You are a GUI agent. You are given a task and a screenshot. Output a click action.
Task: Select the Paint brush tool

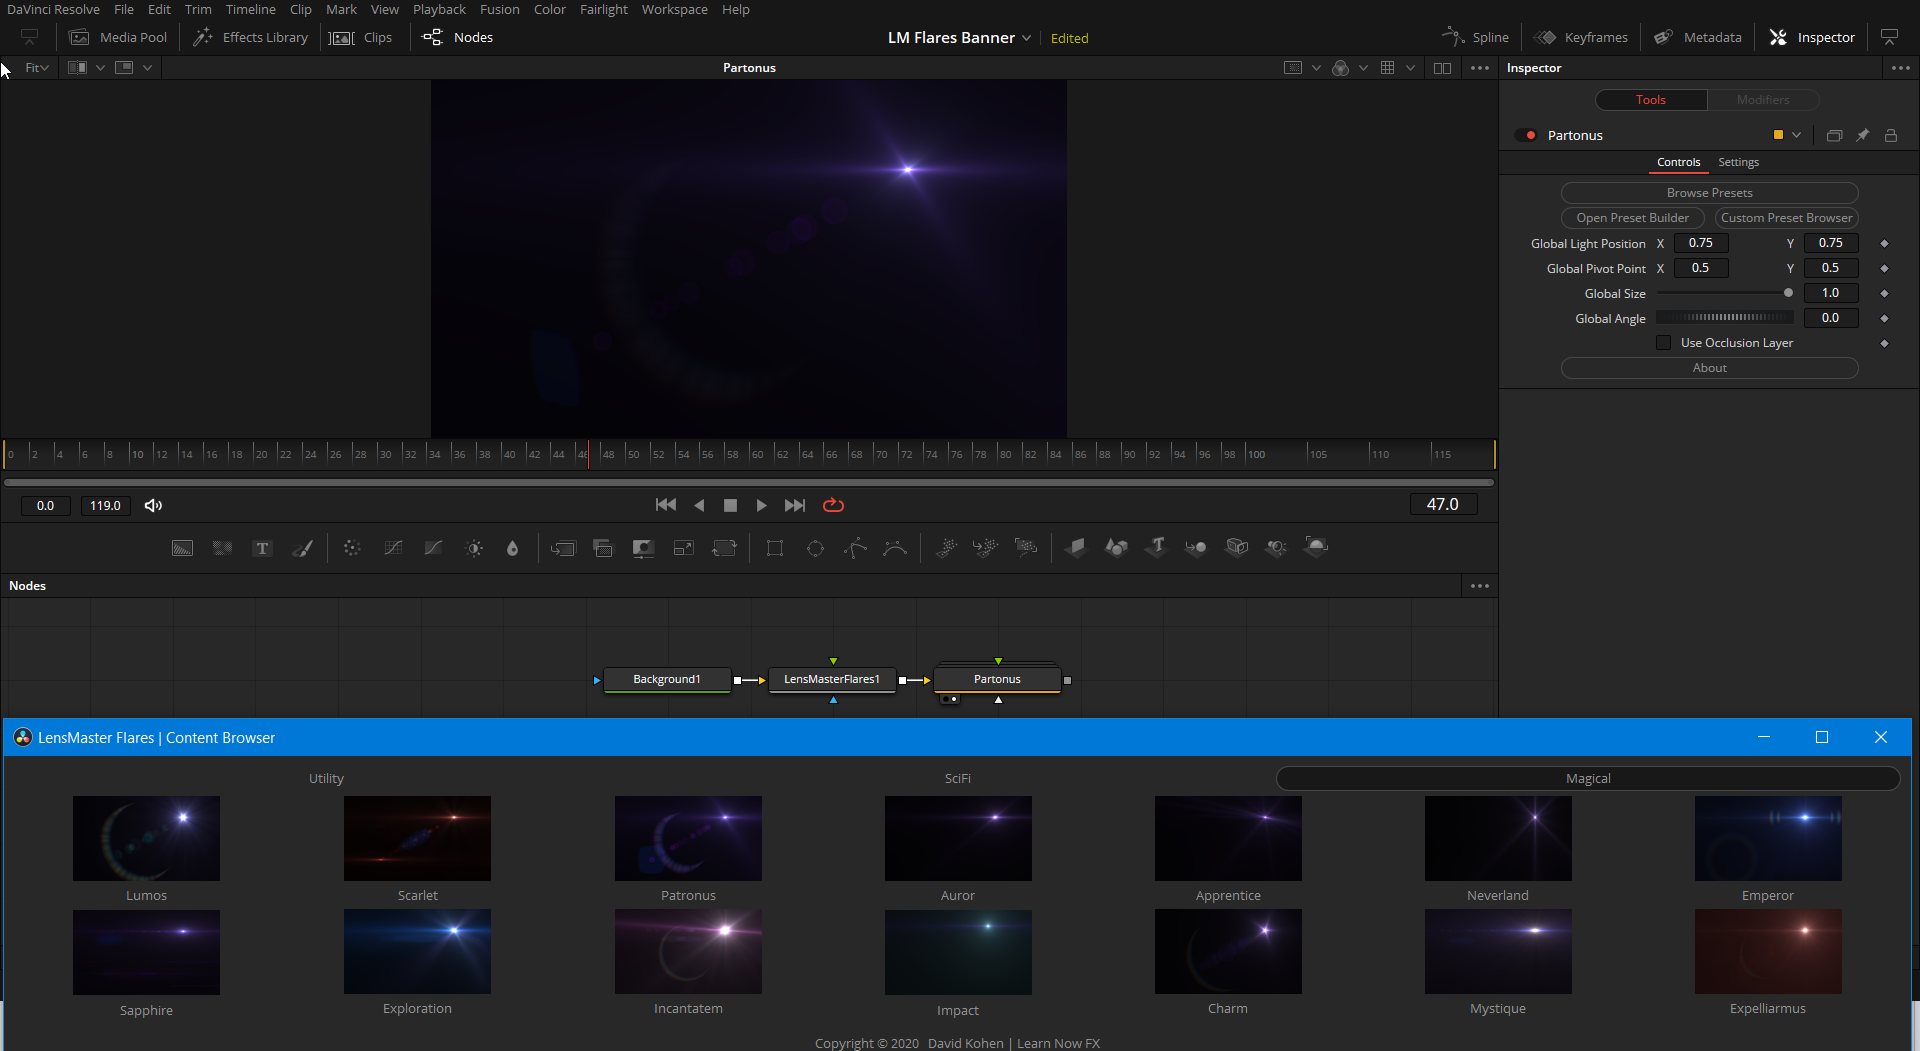[302, 548]
